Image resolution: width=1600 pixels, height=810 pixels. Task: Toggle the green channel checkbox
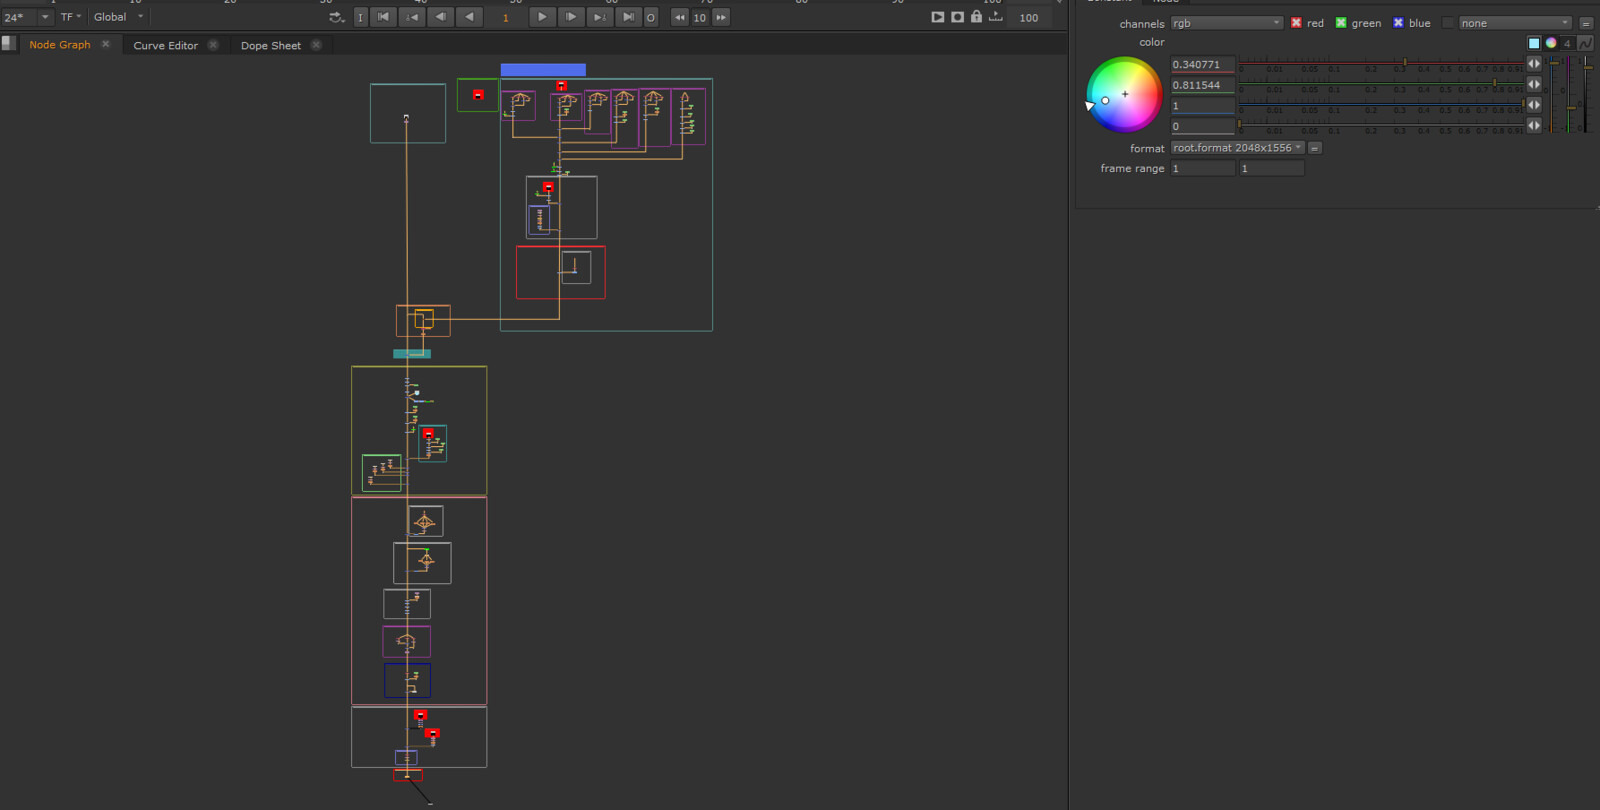[x=1342, y=23]
